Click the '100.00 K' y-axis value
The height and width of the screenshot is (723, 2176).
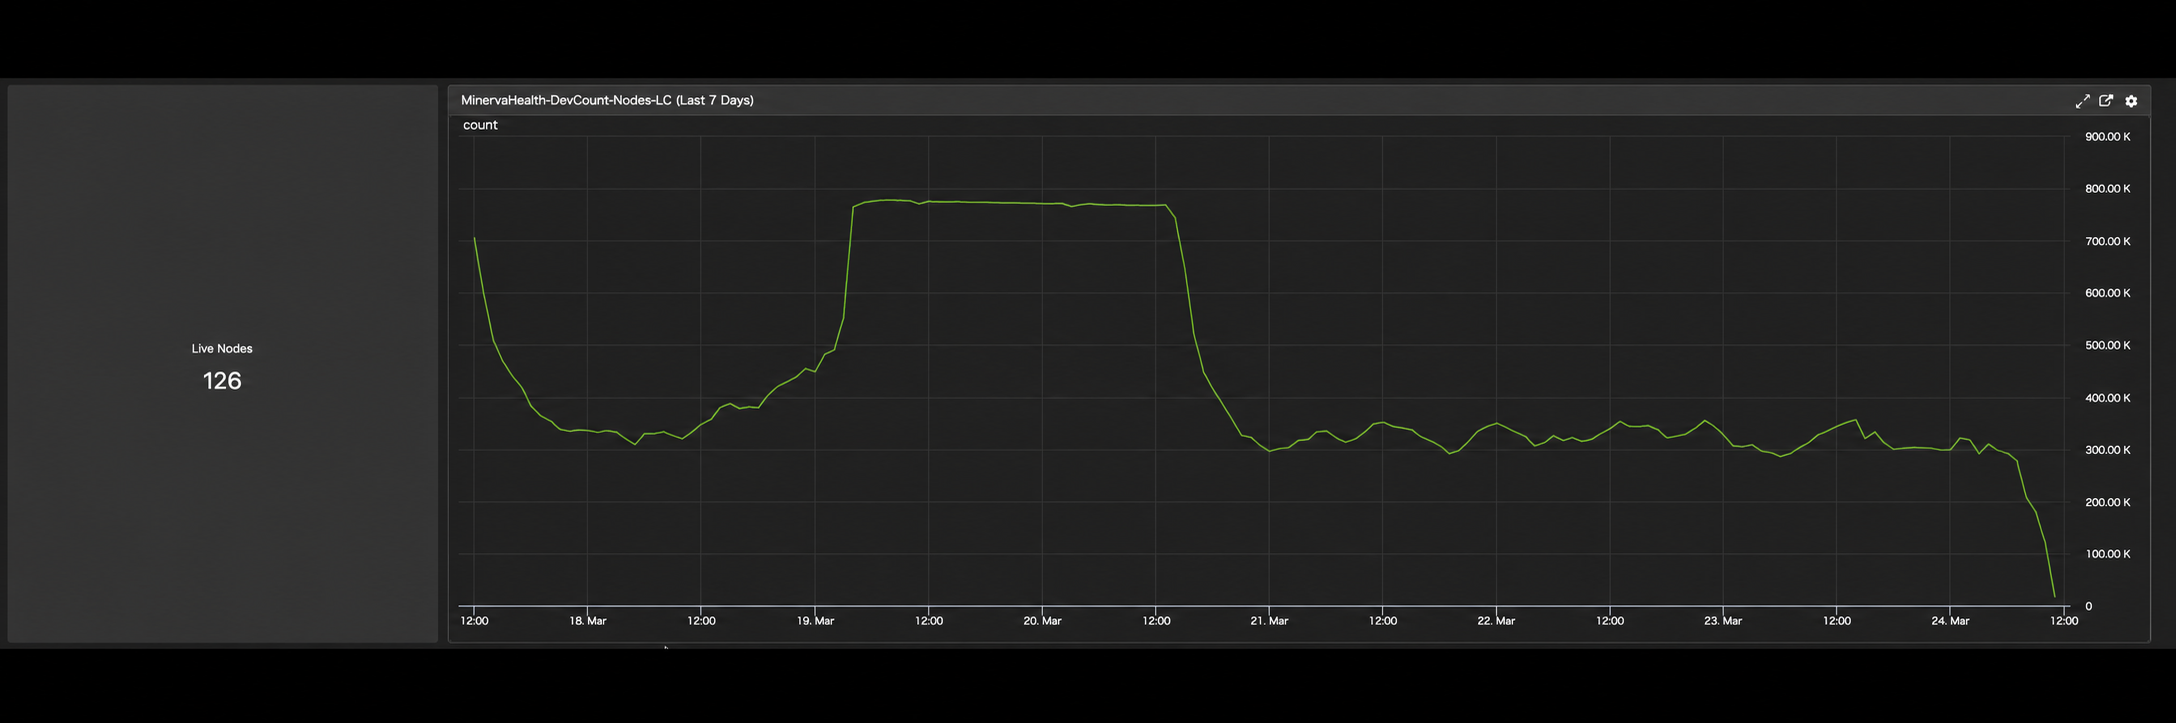pos(2108,554)
